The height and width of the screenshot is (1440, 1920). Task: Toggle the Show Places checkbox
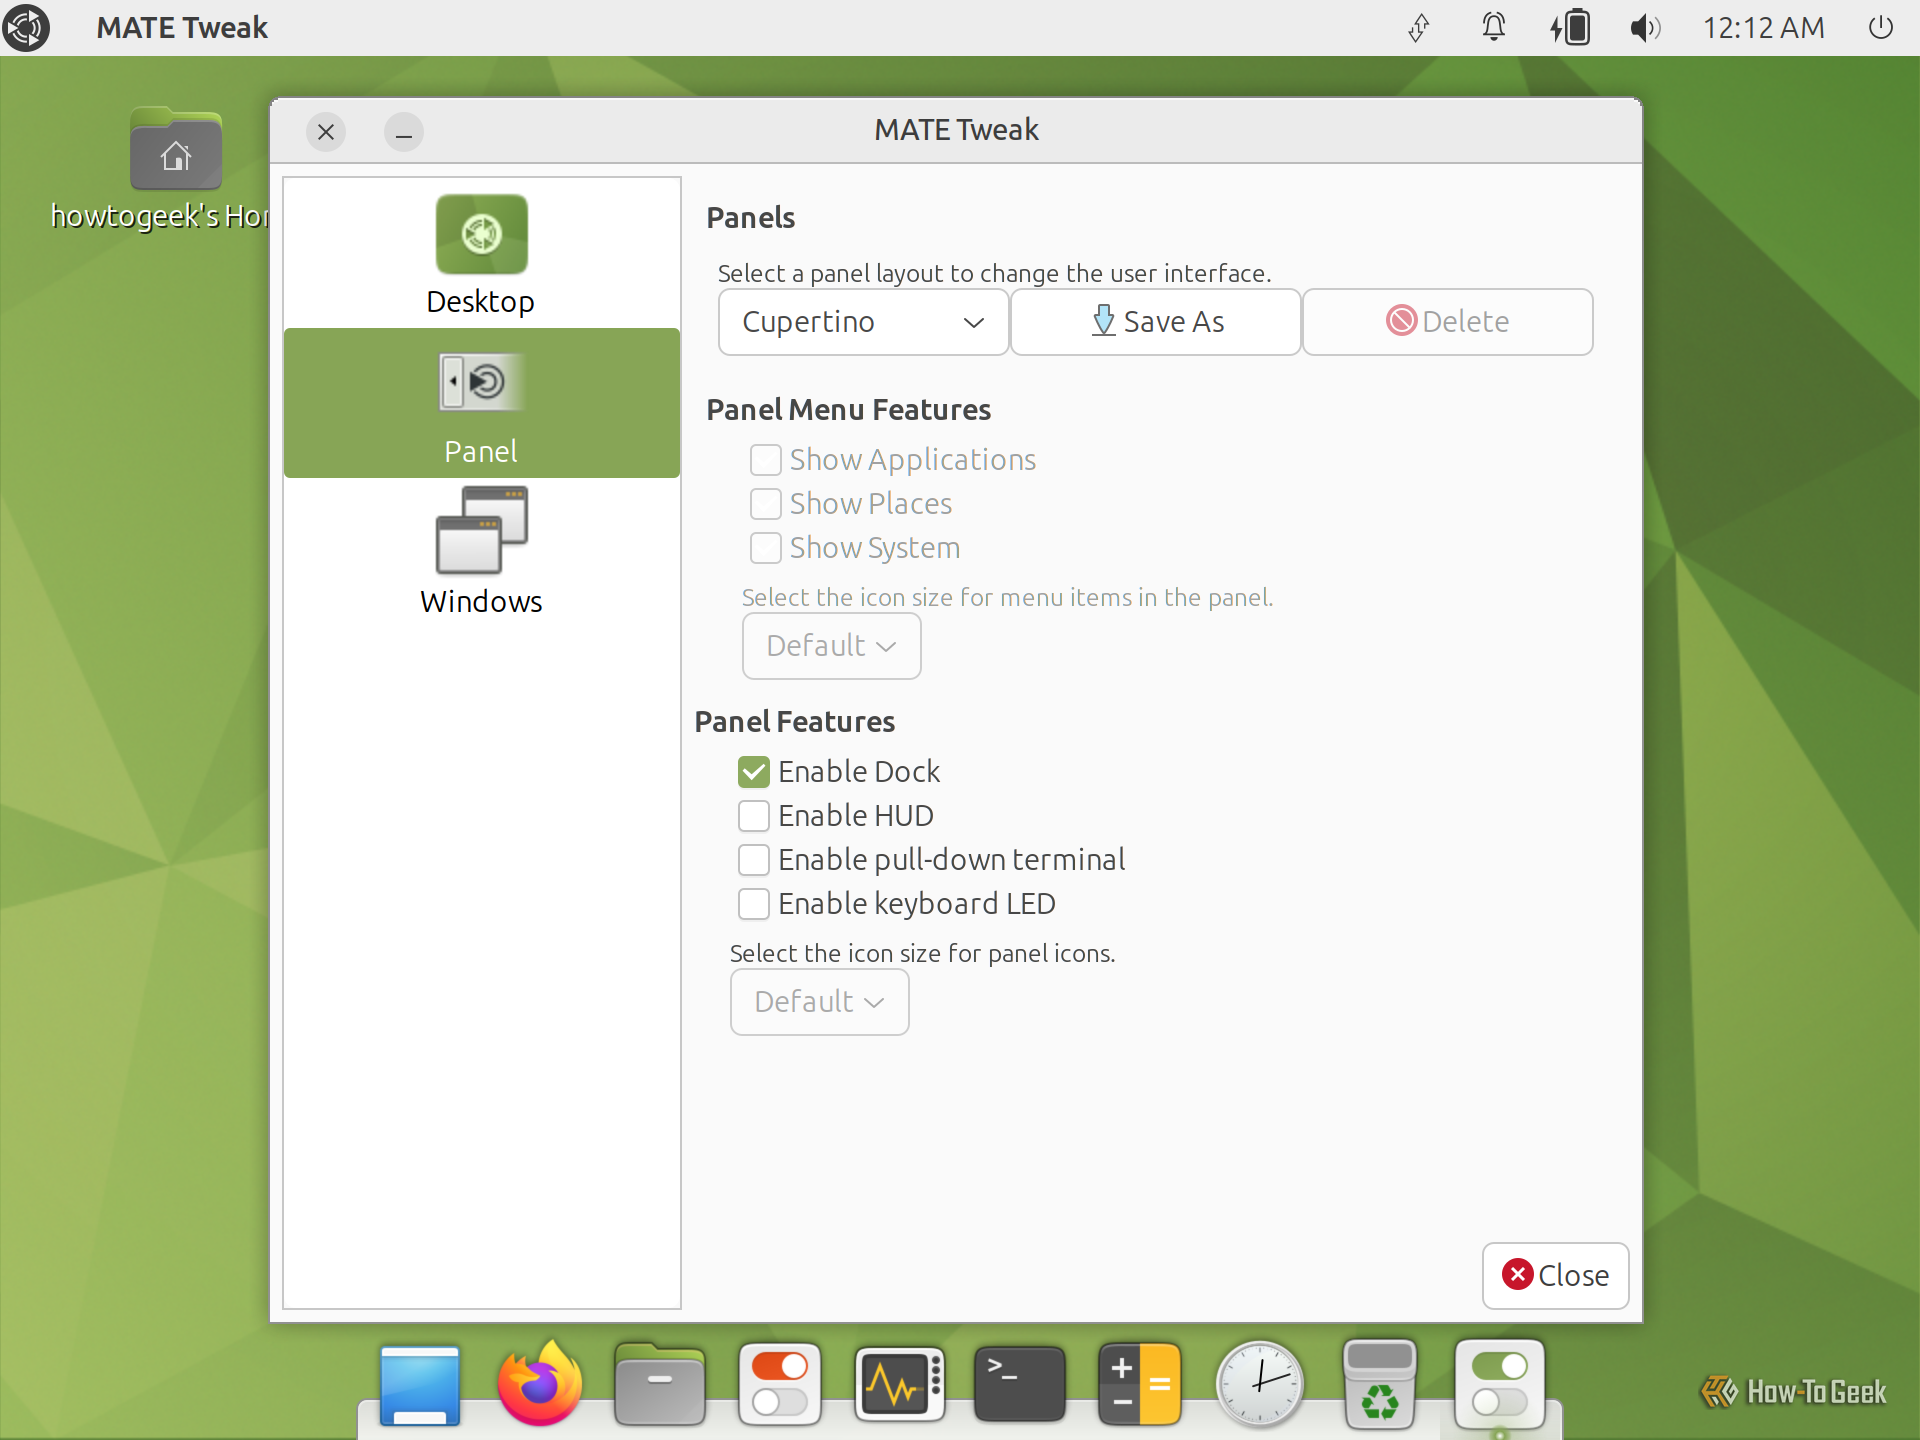pyautogui.click(x=766, y=504)
